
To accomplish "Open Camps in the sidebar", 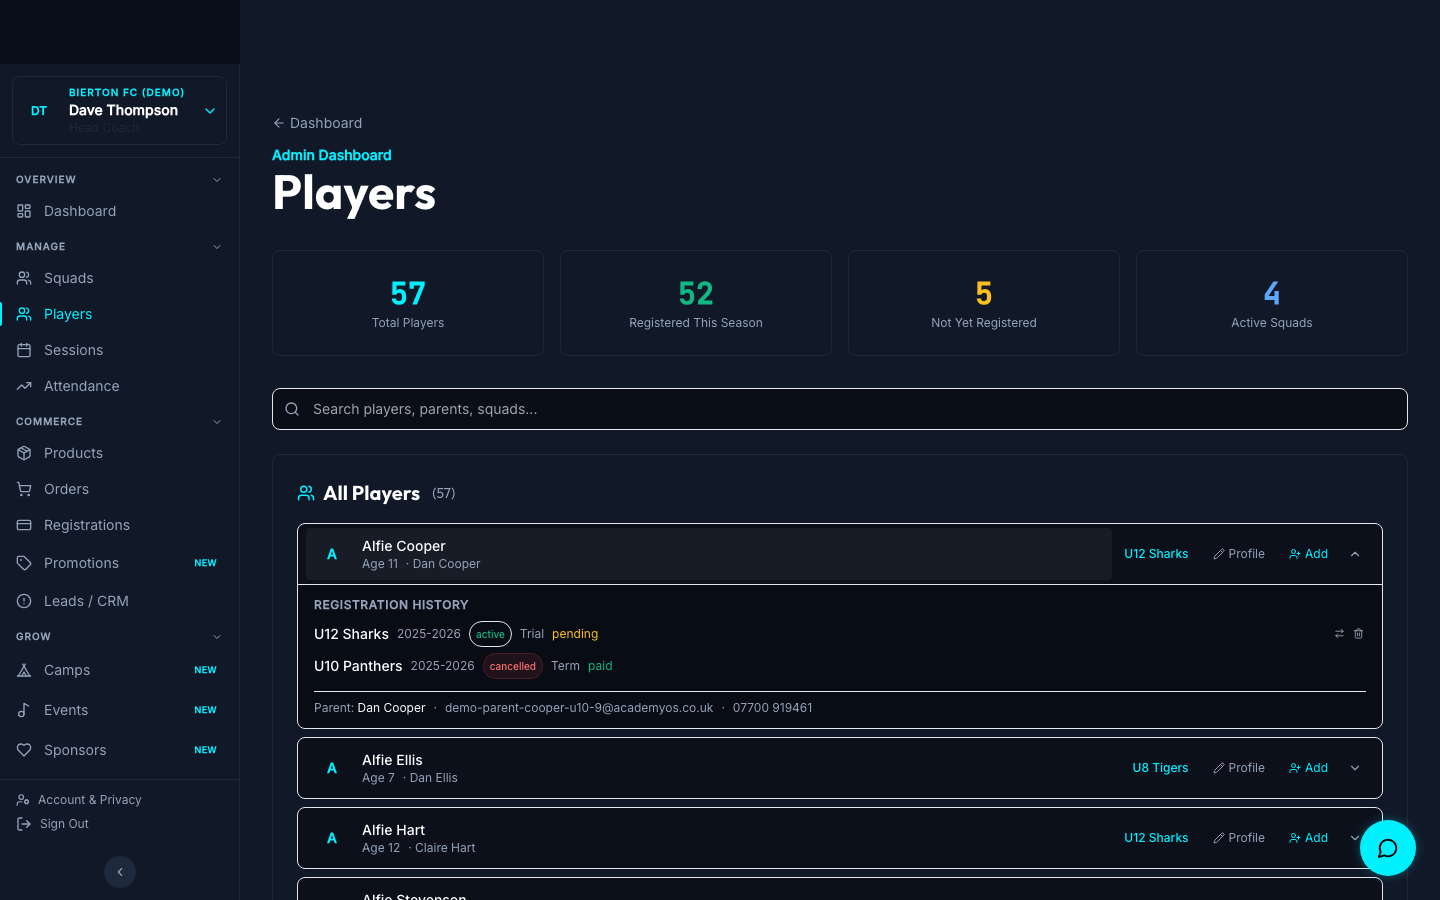I will 120,670.
